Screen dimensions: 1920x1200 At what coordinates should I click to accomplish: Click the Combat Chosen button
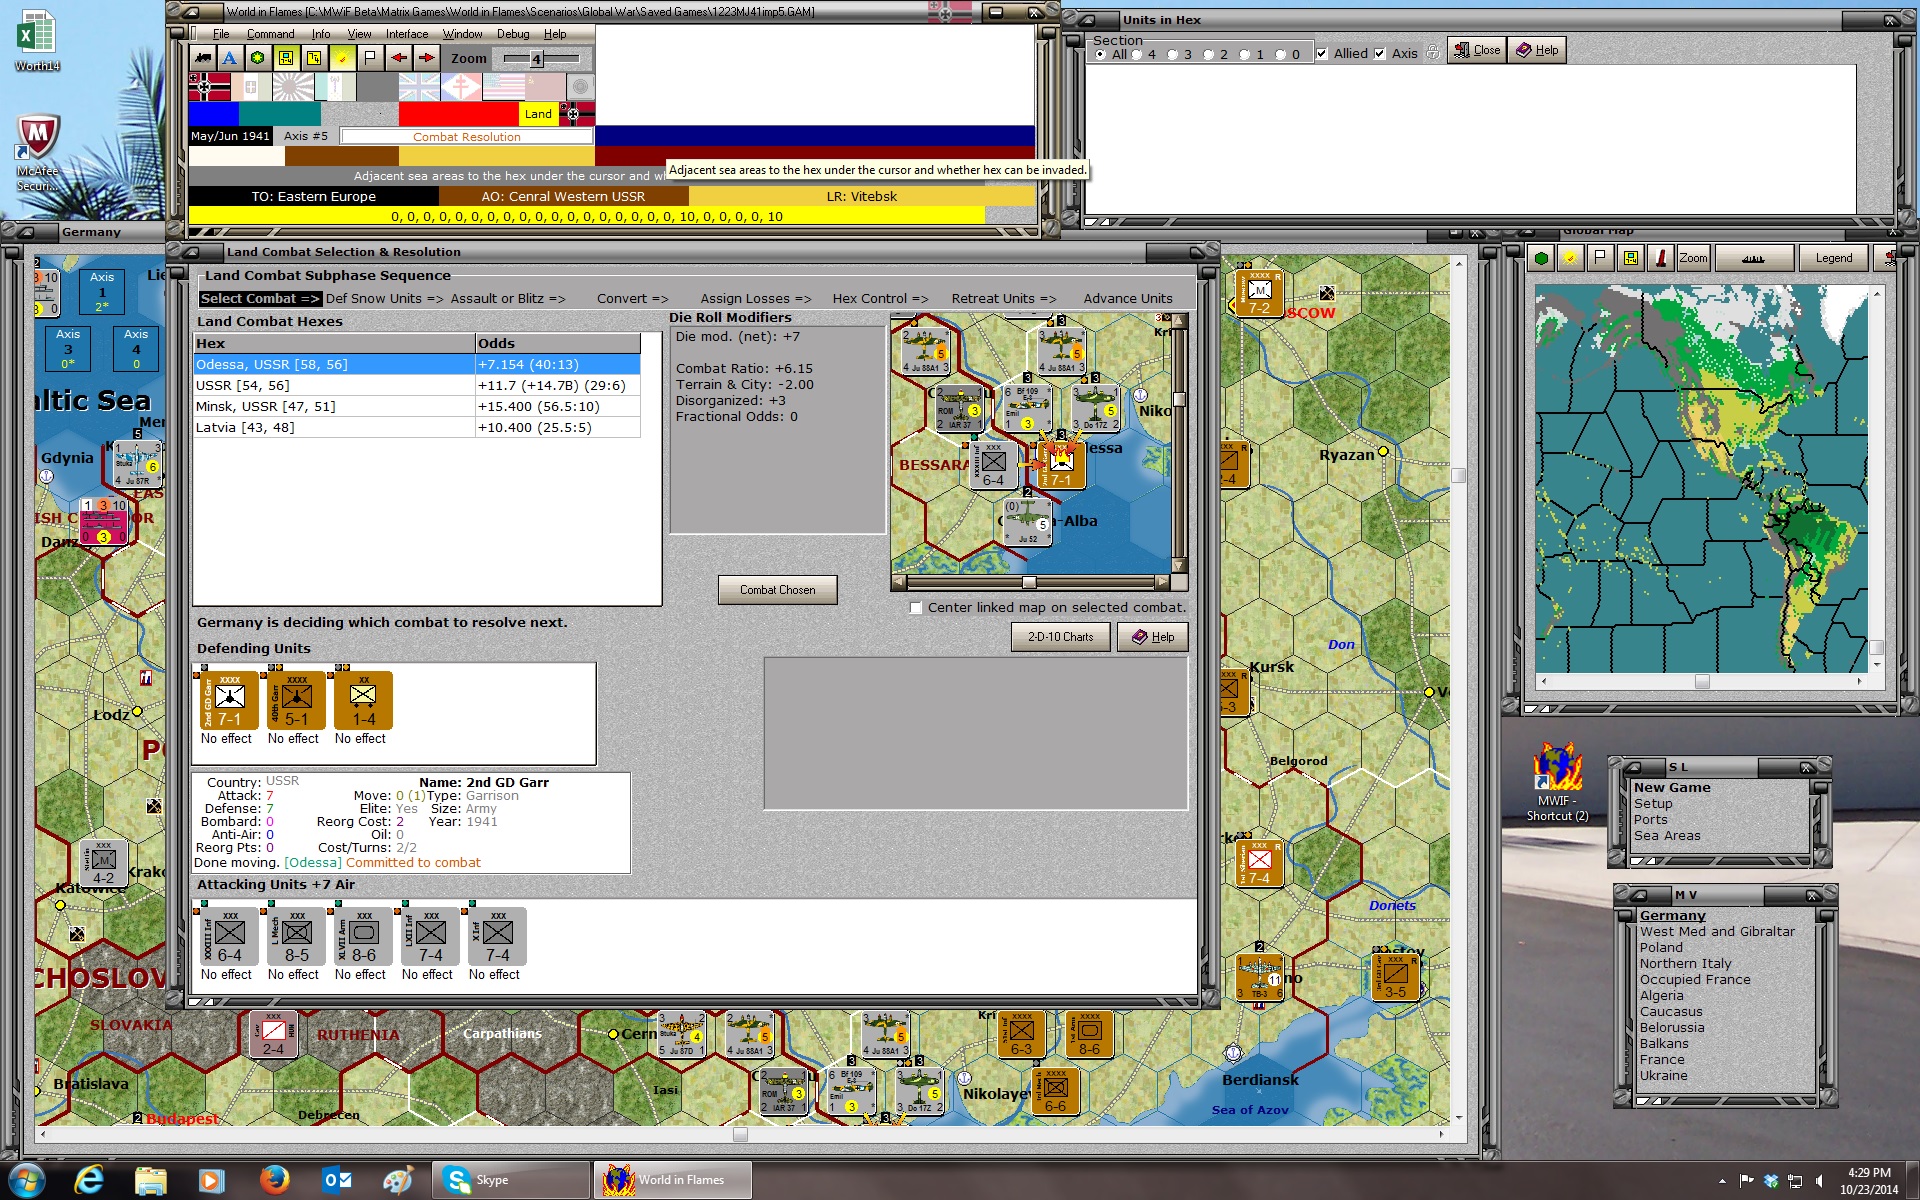[x=777, y=590]
